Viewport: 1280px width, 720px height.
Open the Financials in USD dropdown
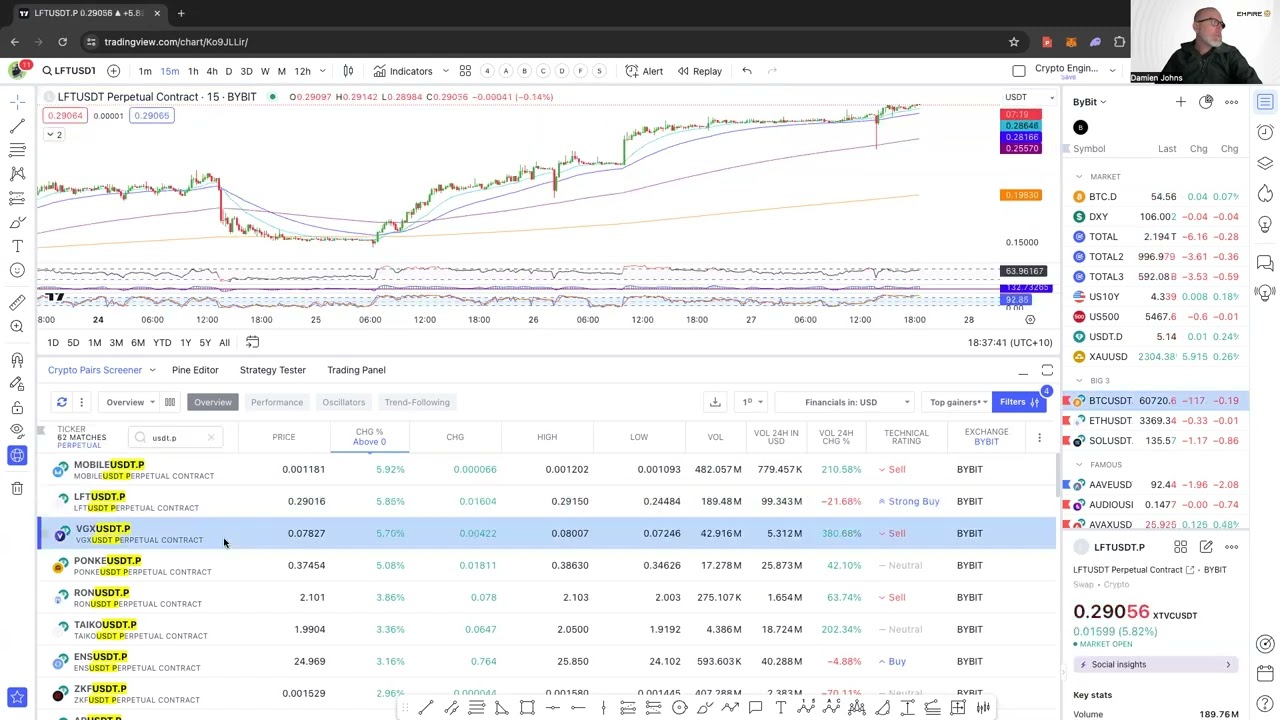click(858, 402)
